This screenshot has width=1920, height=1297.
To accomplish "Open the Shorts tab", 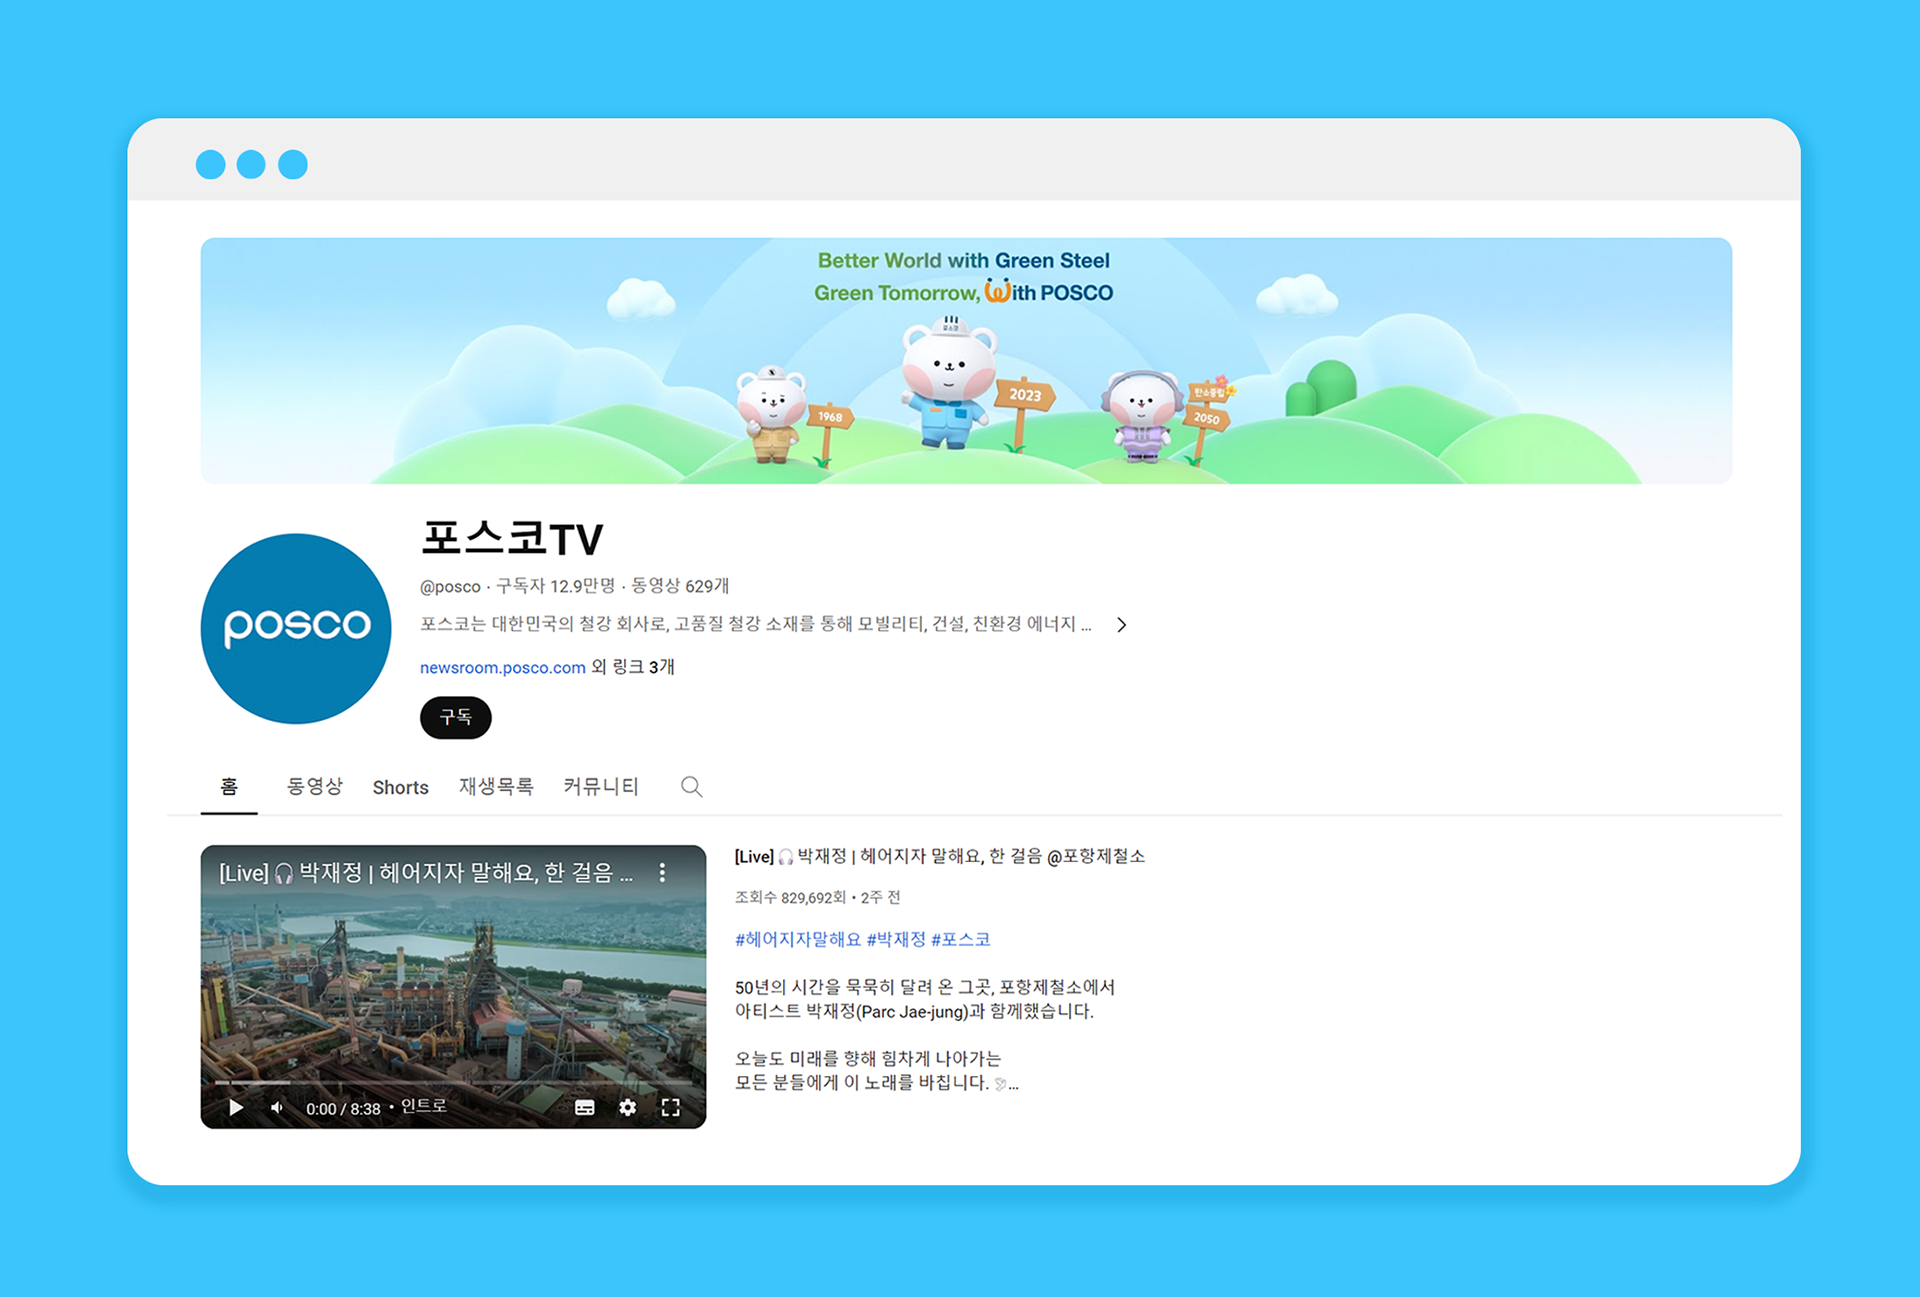I will click(400, 787).
